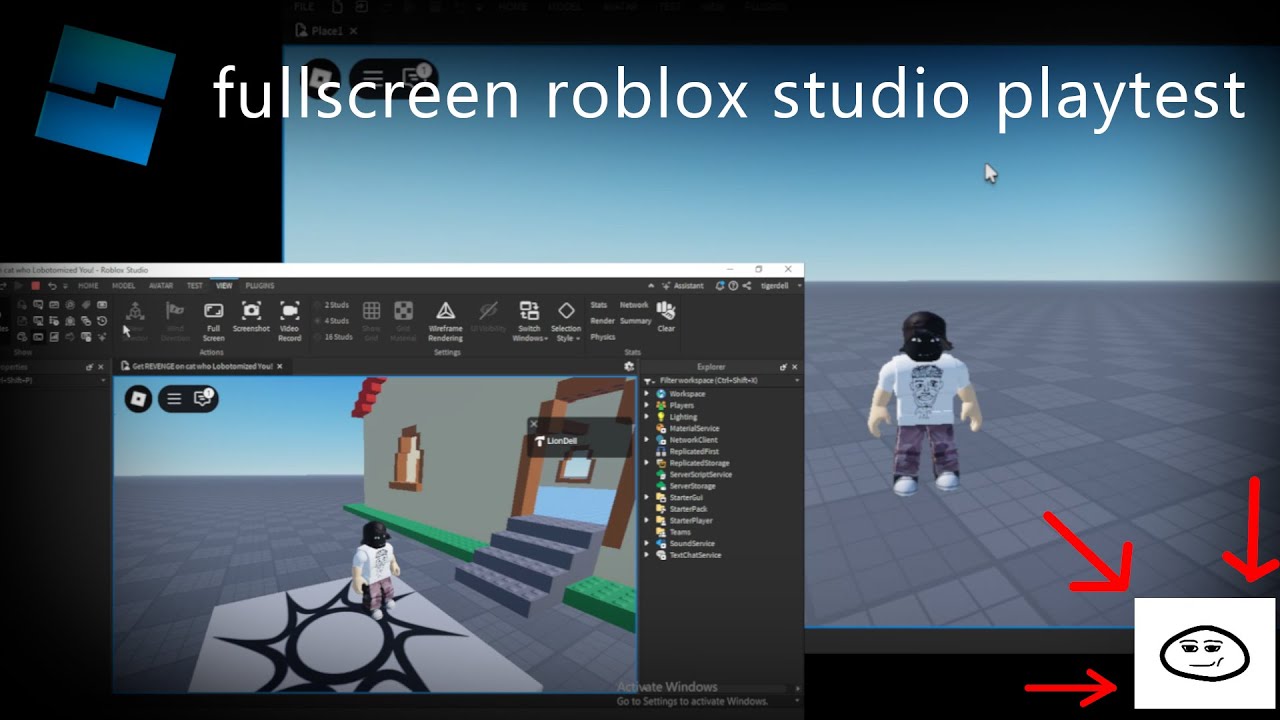Screen dimensions: 1280x720
Task: Click the viewport settings gear icon
Action: 629,367
